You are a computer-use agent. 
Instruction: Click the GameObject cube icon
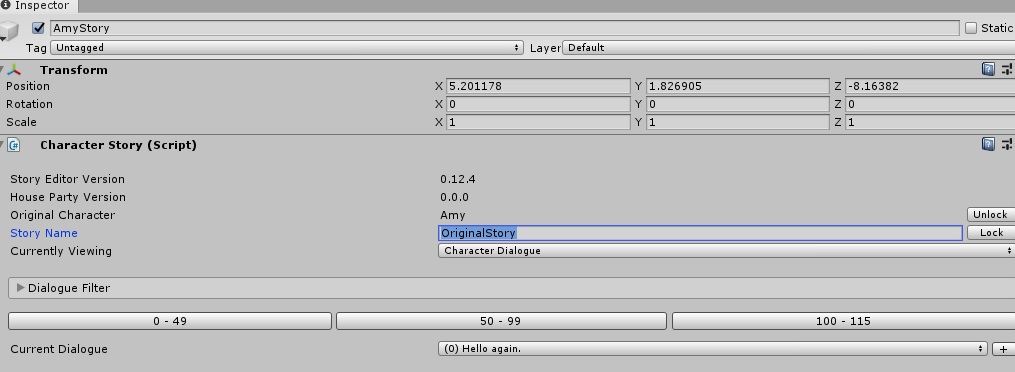[x=10, y=30]
